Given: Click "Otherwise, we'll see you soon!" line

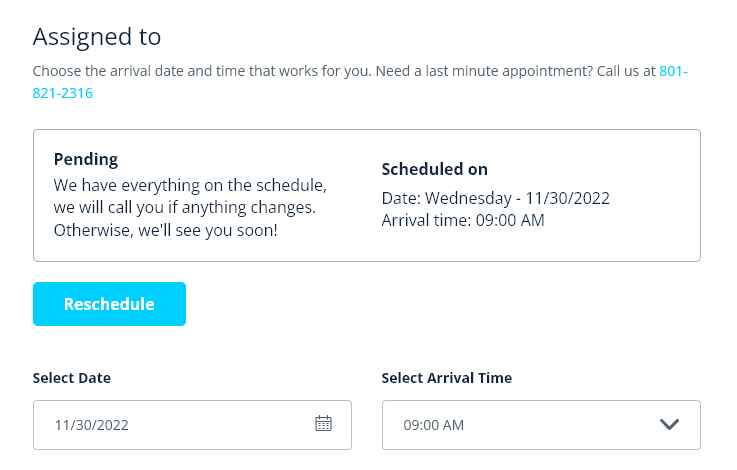Looking at the screenshot, I should (166, 230).
